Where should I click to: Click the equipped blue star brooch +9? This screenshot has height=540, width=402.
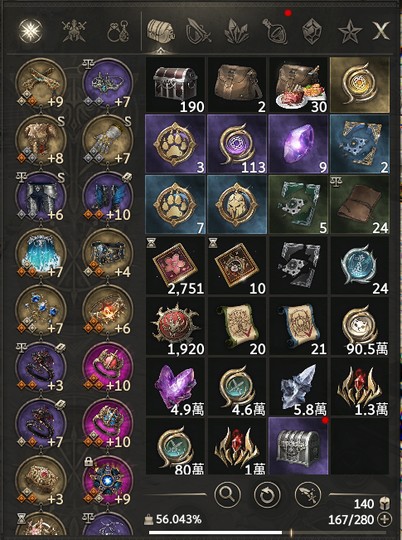(108, 481)
